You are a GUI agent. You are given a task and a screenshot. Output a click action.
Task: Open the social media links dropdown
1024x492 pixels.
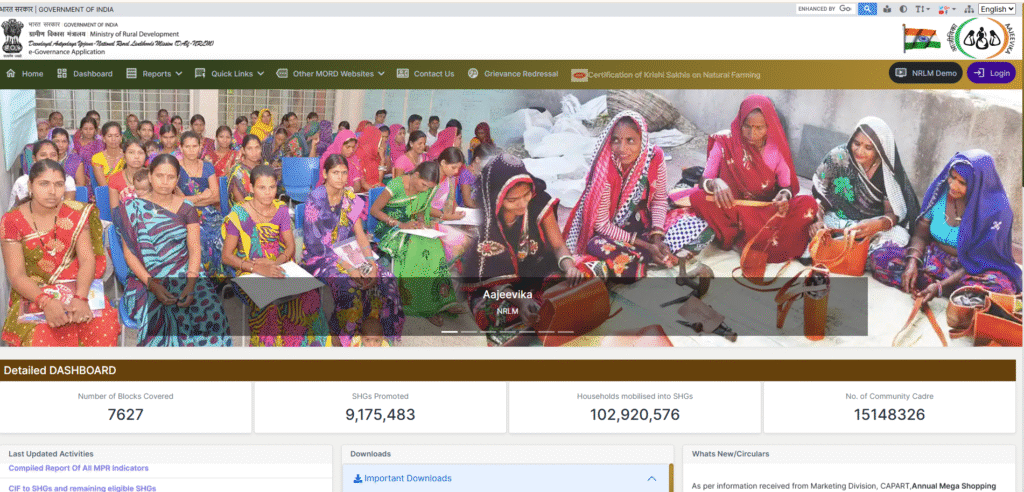(x=946, y=9)
